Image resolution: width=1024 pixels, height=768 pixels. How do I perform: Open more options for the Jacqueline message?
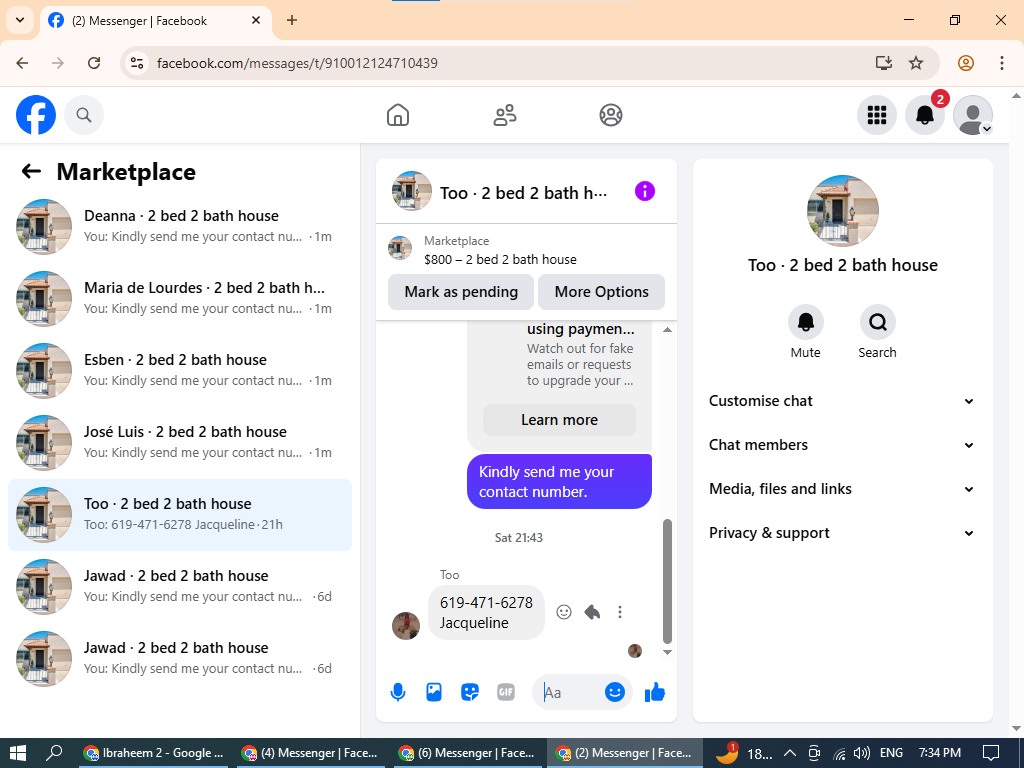(620, 612)
